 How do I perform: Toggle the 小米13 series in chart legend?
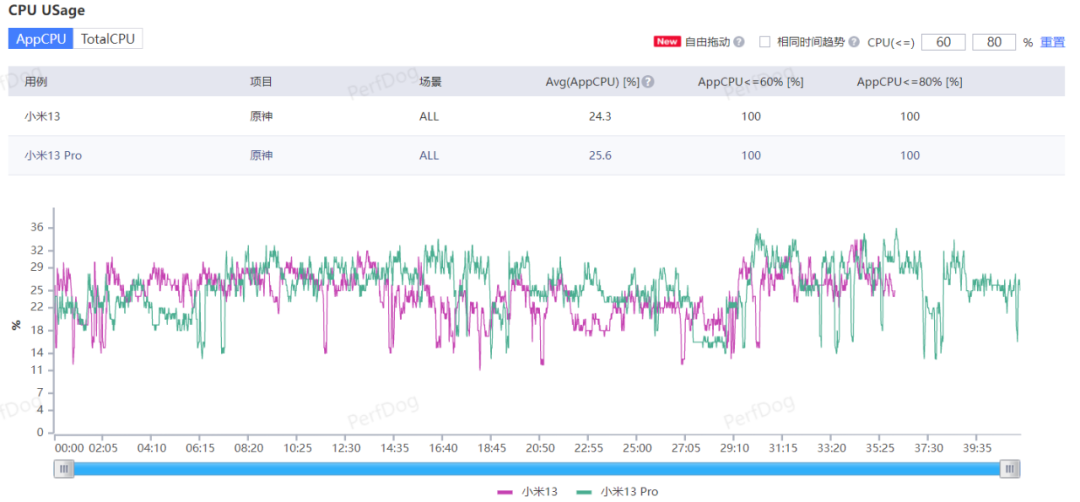(x=539, y=492)
